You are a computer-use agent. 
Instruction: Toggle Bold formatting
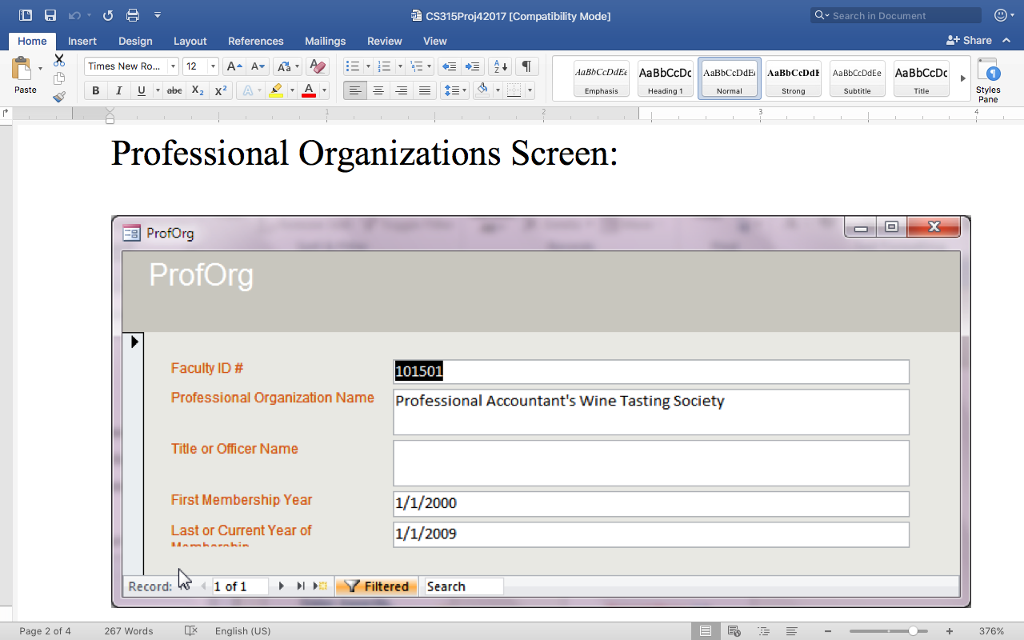click(x=96, y=91)
